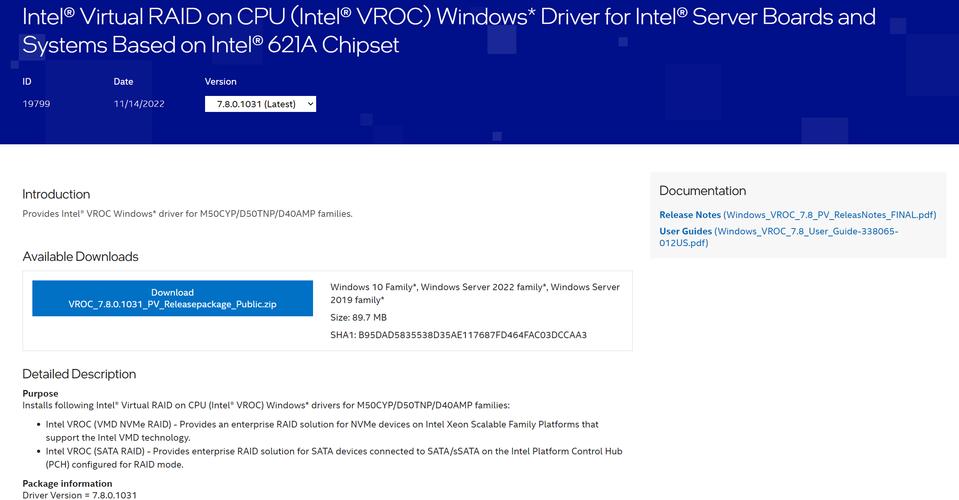
Task: Click the Driver Version = 7.8.0.1031 line
Action: tap(80, 495)
